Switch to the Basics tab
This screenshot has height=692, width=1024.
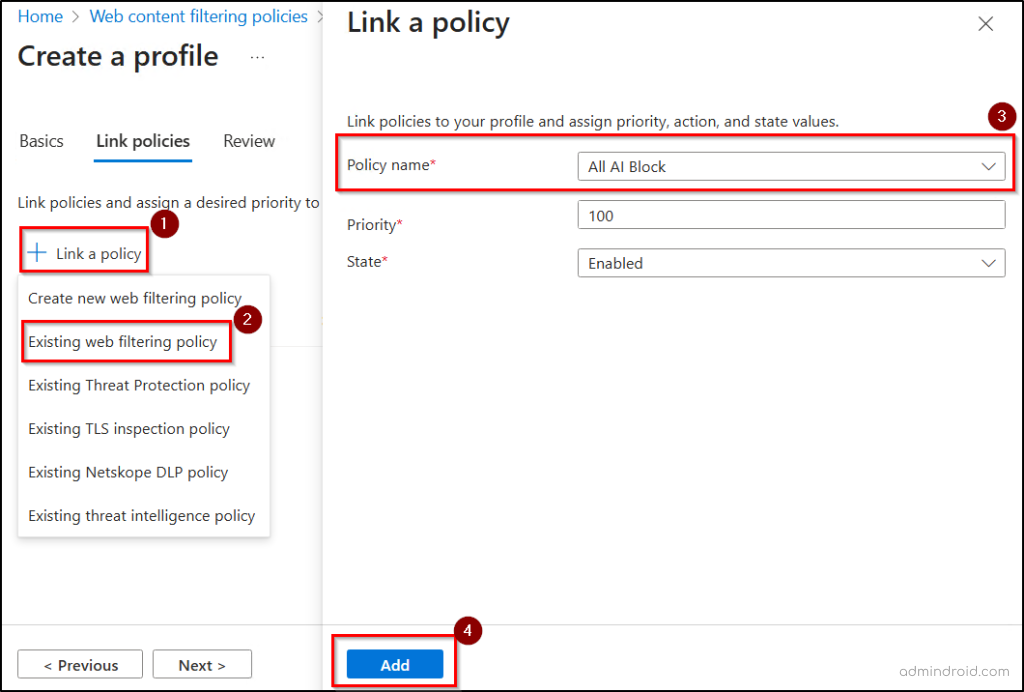41,141
